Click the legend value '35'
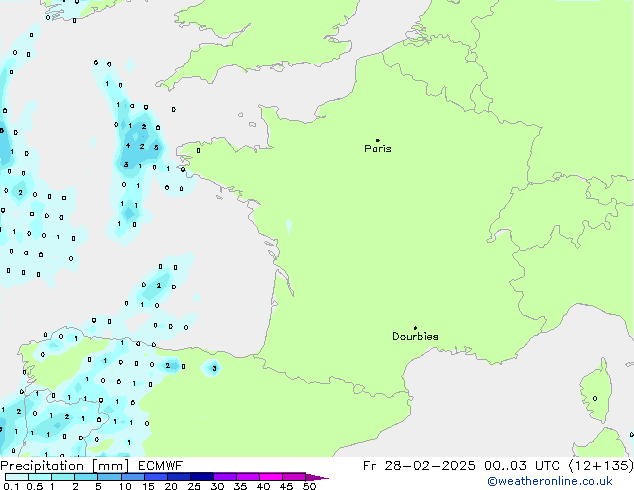 click(x=240, y=486)
